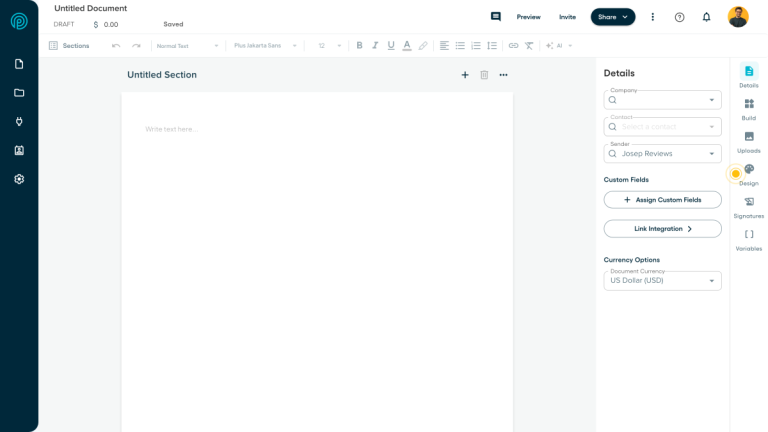Open the Sender Josep Reviews dropdown
This screenshot has height=432, width=768.
pyautogui.click(x=662, y=154)
